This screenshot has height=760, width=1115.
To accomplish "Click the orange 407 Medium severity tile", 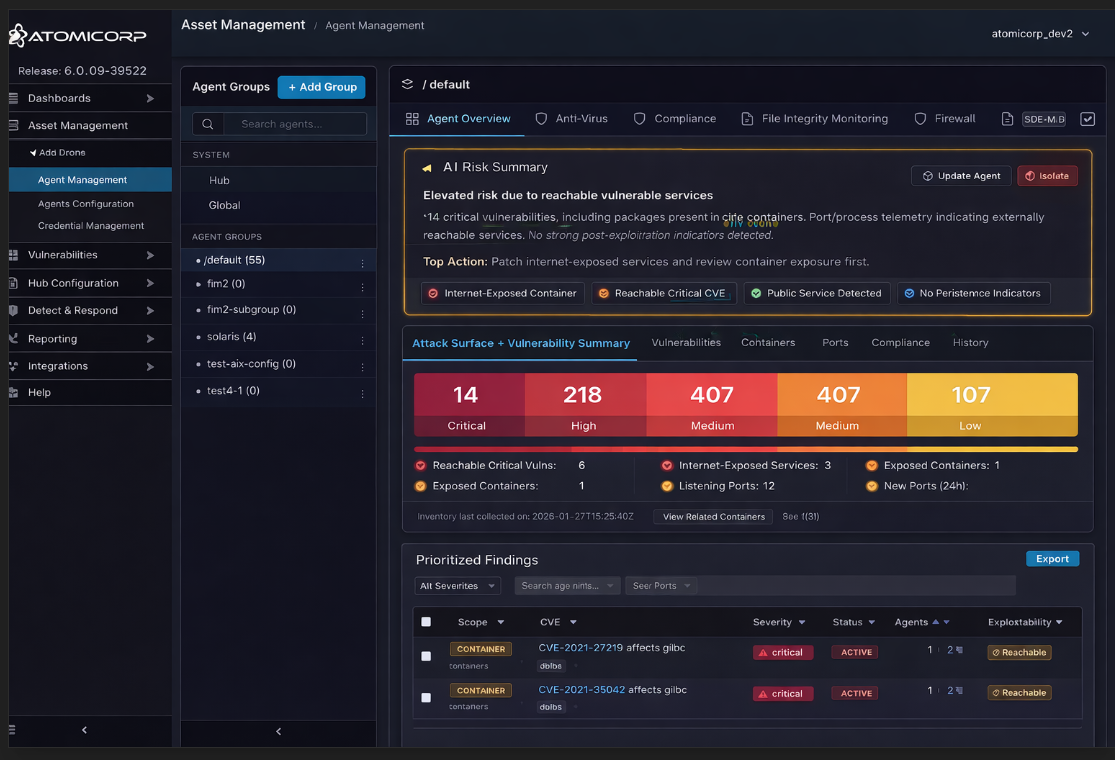I will pyautogui.click(x=841, y=405).
